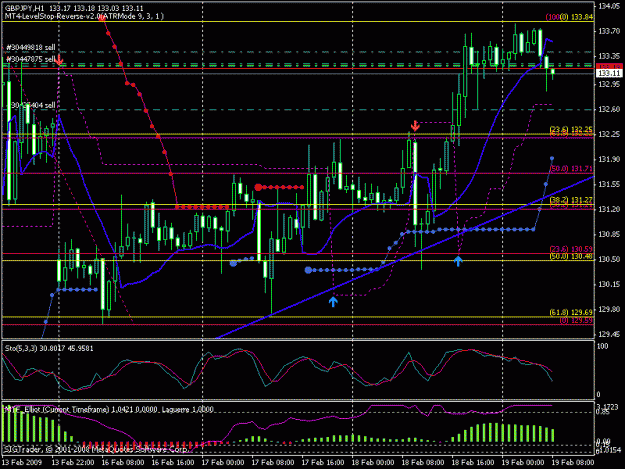Image resolution: width=625 pixels, height=469 pixels.
Task: Click the 133.35 price axis label
Action: (609, 56)
